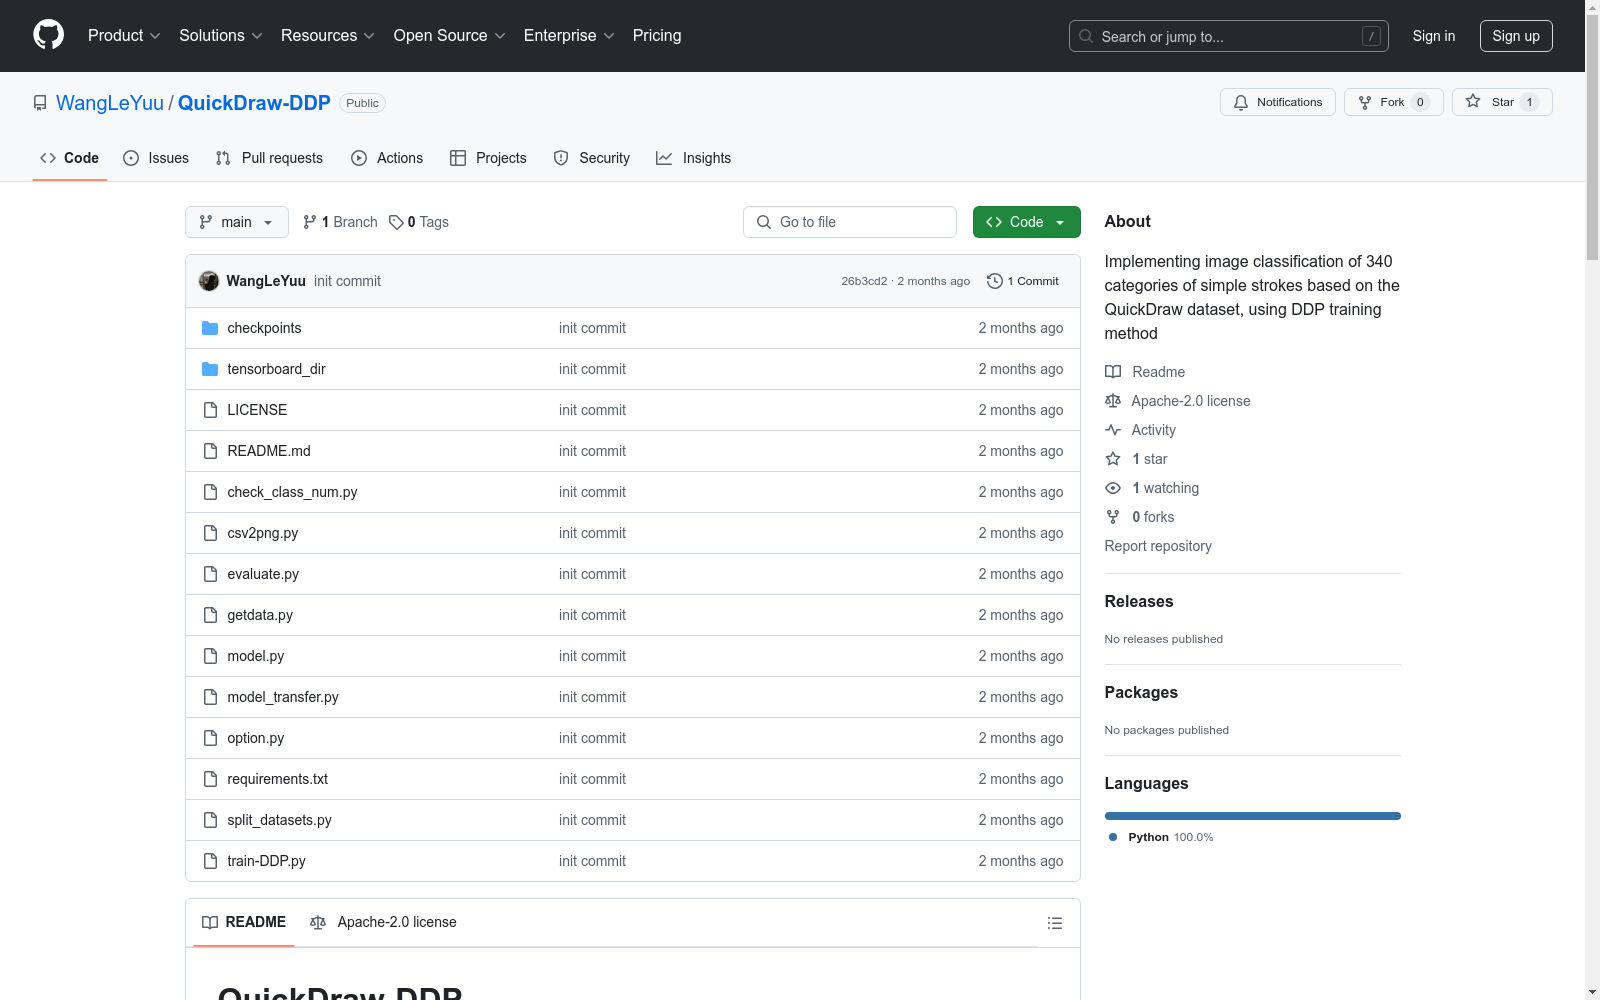This screenshot has height=1000, width=1600.
Task: Switch to the Issues tab
Action: [x=156, y=158]
